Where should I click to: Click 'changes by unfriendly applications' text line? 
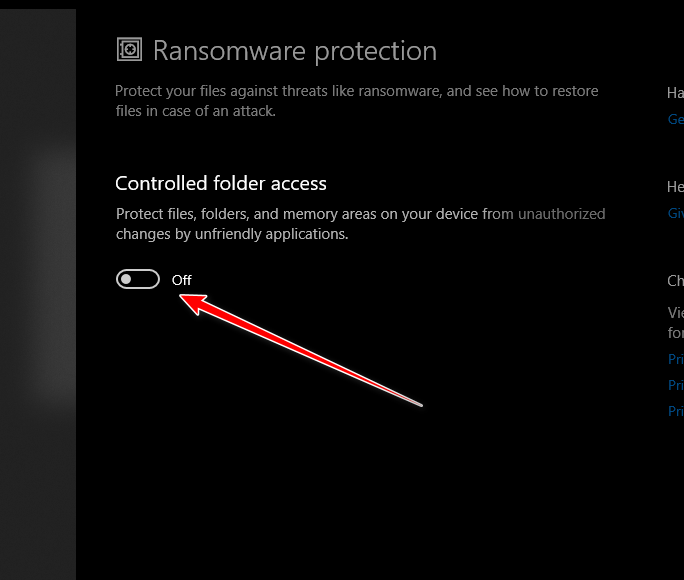coord(231,234)
